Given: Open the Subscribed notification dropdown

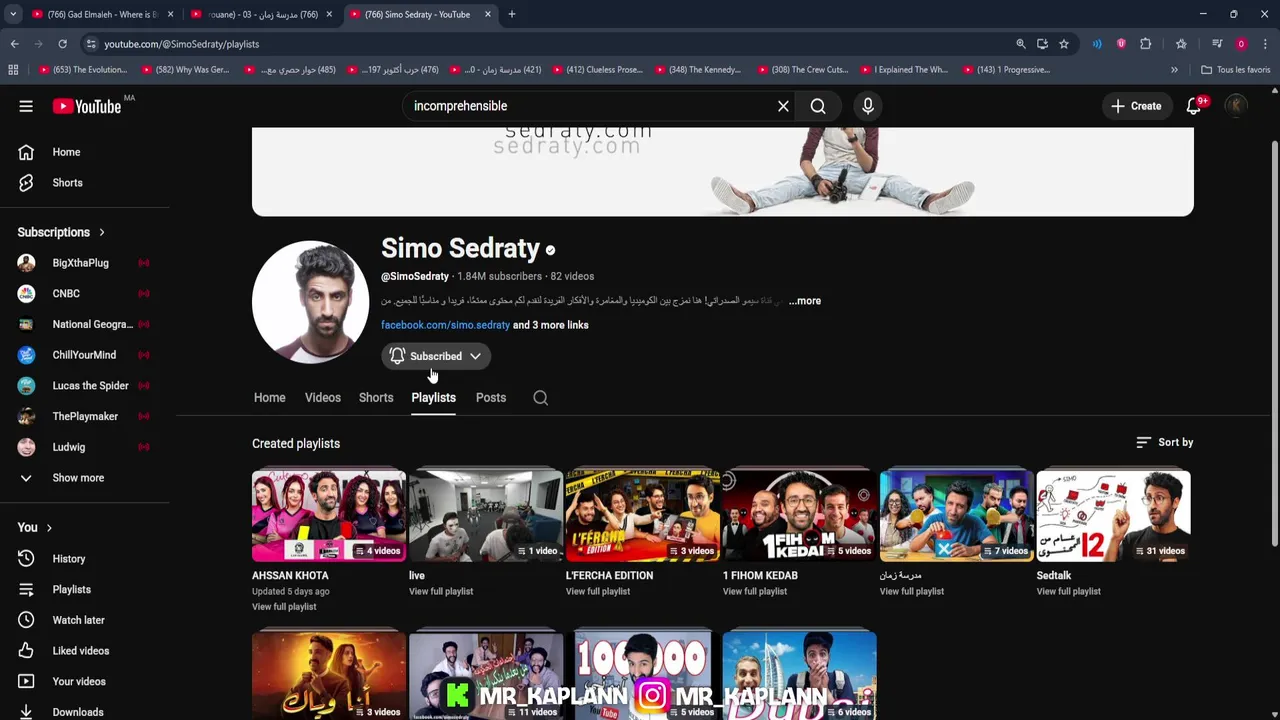Looking at the screenshot, I should 436,356.
